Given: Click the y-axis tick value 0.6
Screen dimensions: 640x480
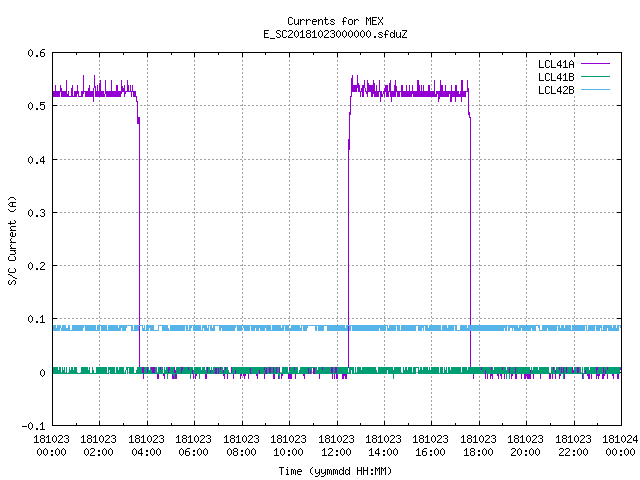Looking at the screenshot, I should (x=36, y=53).
